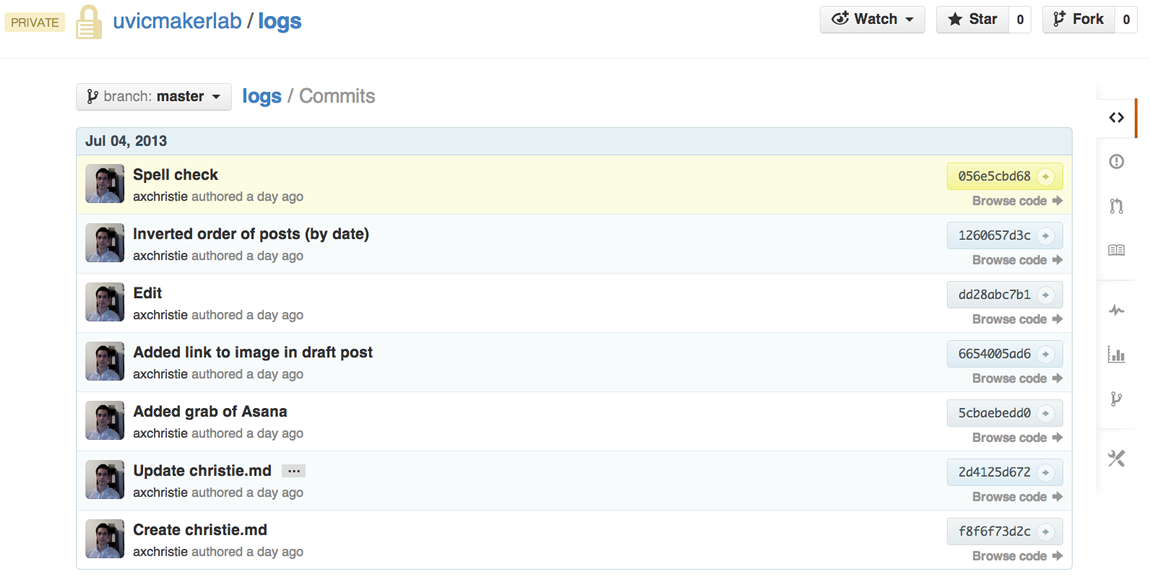
Task: Open the Settings tools icon
Action: (1116, 459)
